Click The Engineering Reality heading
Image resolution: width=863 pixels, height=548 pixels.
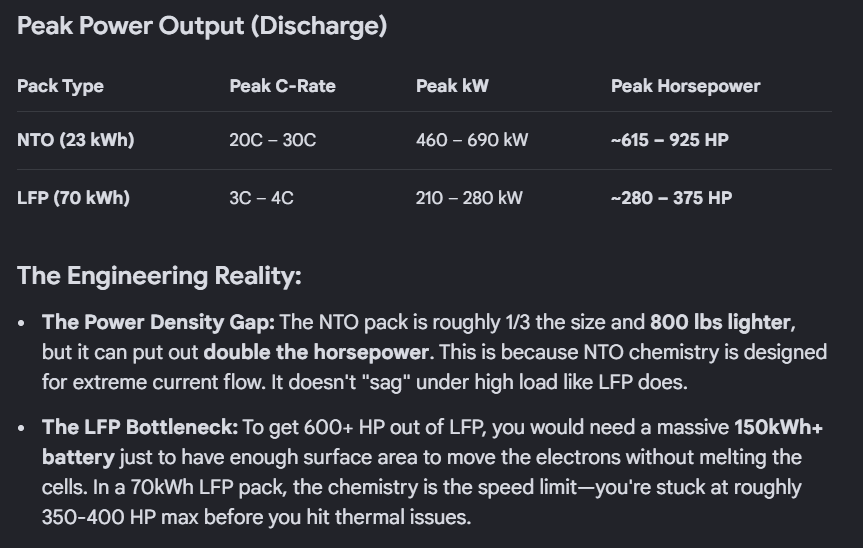(159, 277)
